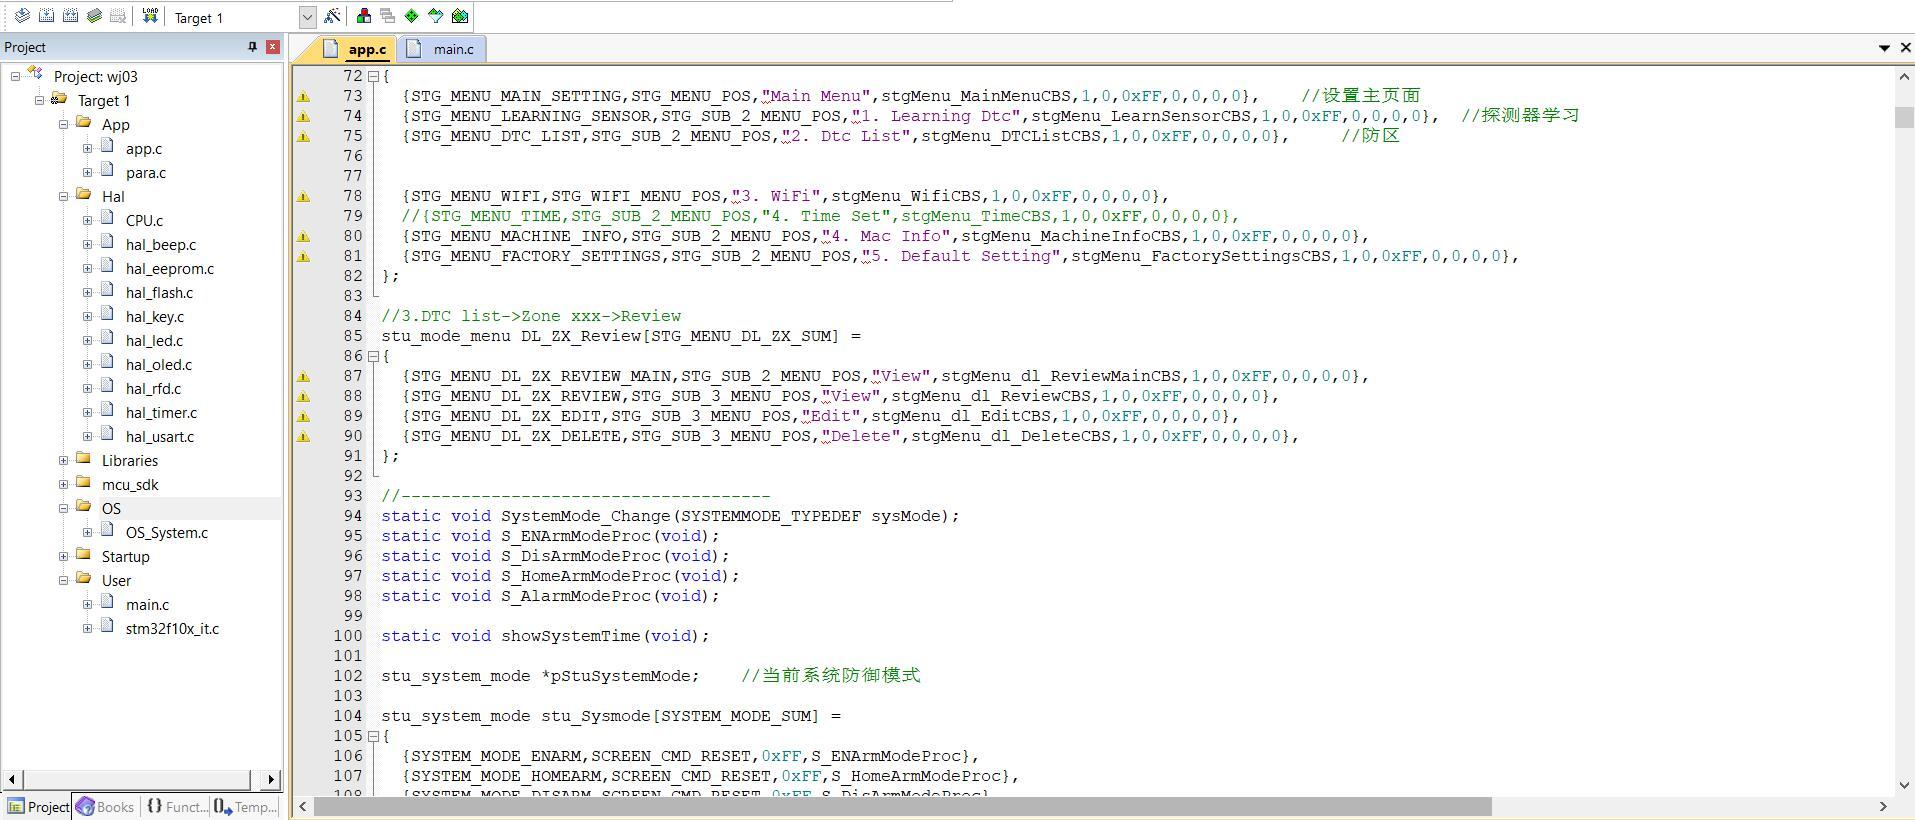Select hal_usart.c in project tree
The height and width of the screenshot is (820, 1915).
(x=160, y=436)
